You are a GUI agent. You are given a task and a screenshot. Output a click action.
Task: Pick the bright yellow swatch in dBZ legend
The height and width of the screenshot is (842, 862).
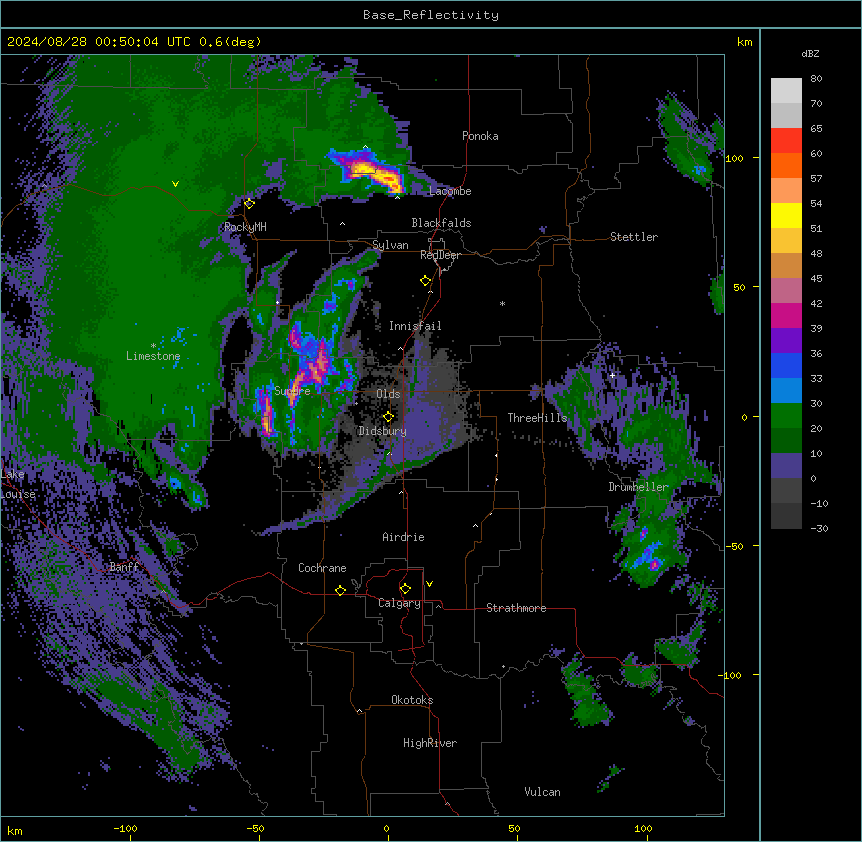[786, 215]
